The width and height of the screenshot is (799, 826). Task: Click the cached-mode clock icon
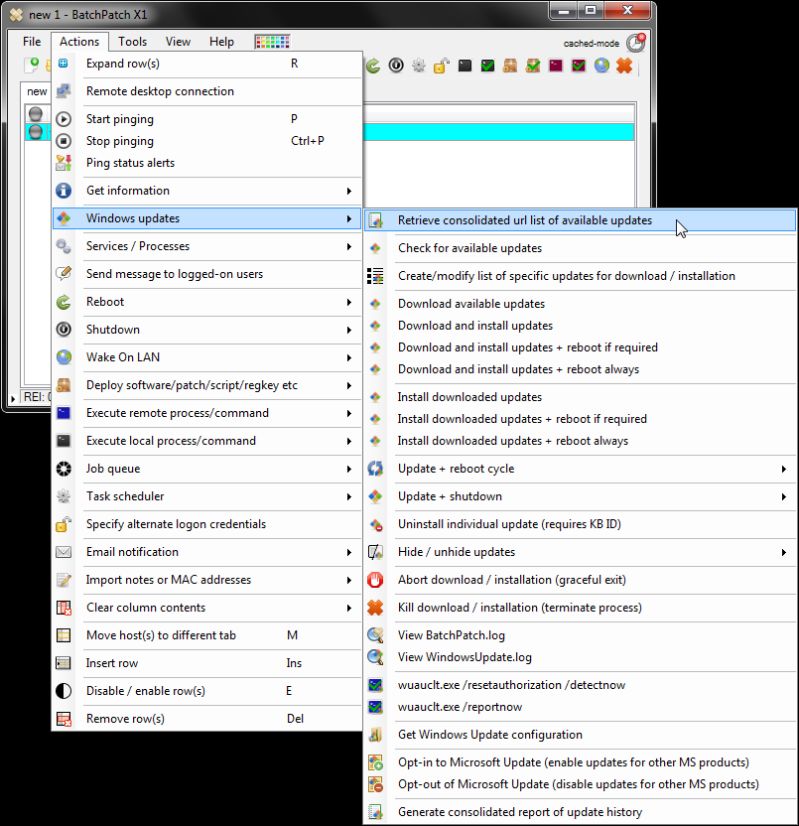[636, 43]
